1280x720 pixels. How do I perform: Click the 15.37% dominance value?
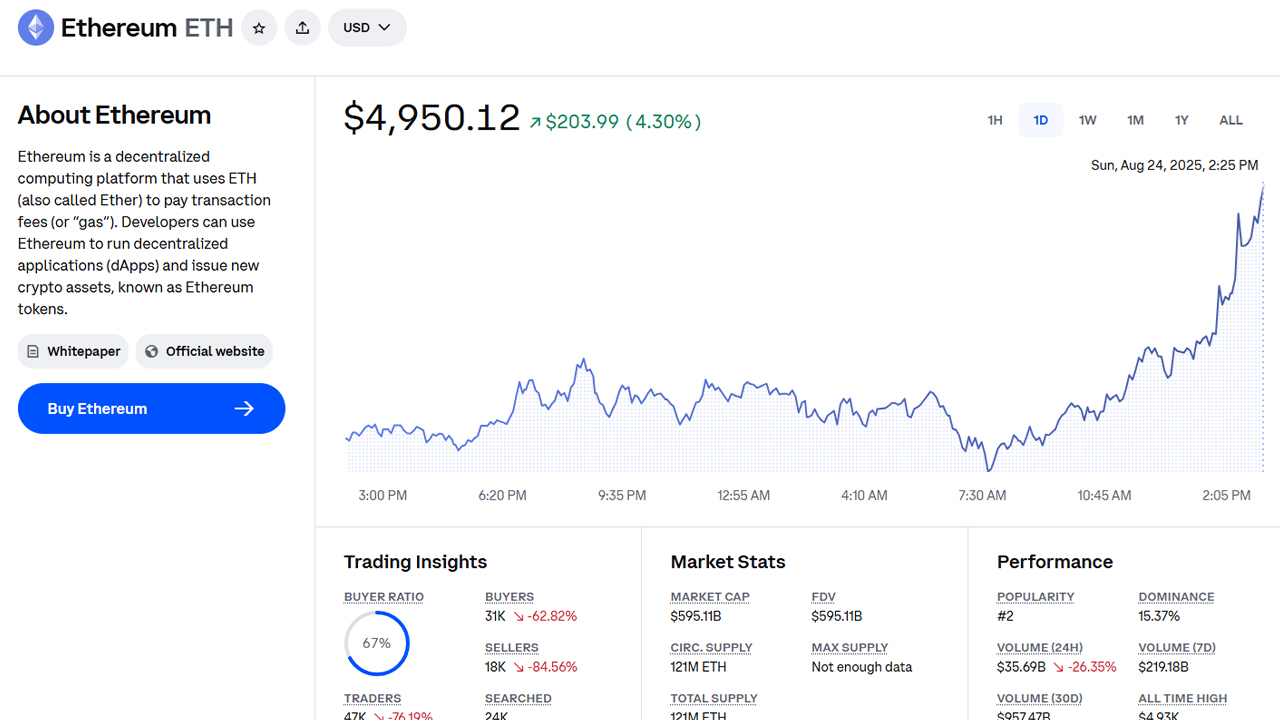tap(1159, 616)
